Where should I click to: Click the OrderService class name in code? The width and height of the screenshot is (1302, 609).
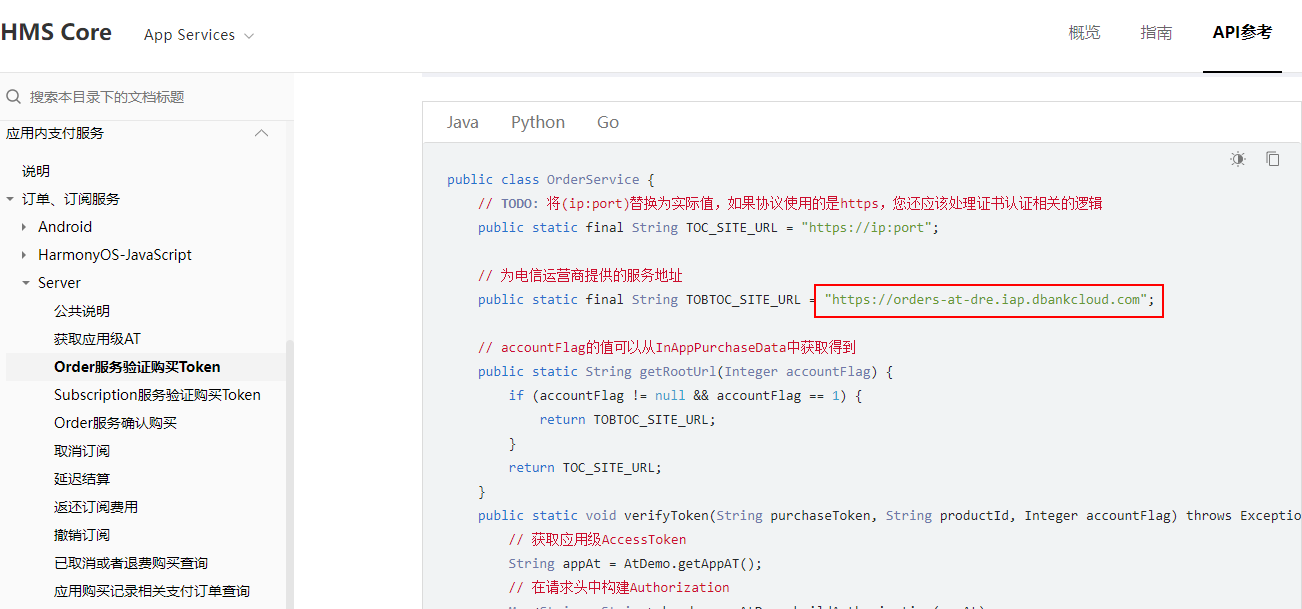(x=593, y=179)
